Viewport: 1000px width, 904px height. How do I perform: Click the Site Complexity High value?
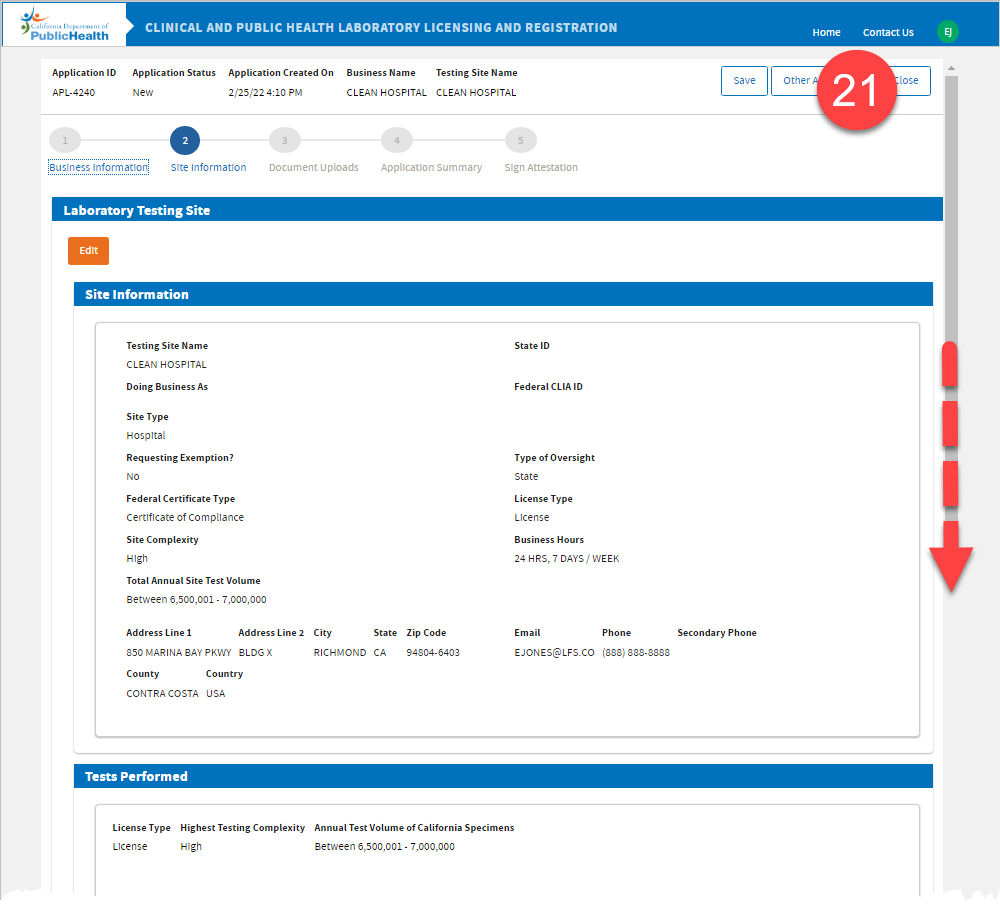pos(137,558)
